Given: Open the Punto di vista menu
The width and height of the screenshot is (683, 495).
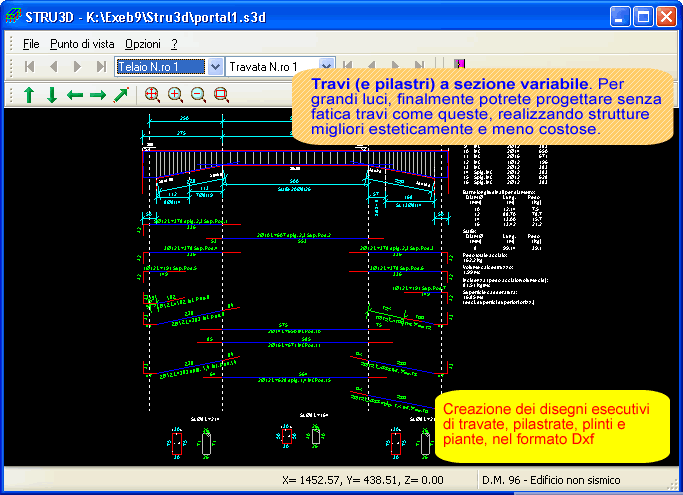Looking at the screenshot, I should click(82, 44).
